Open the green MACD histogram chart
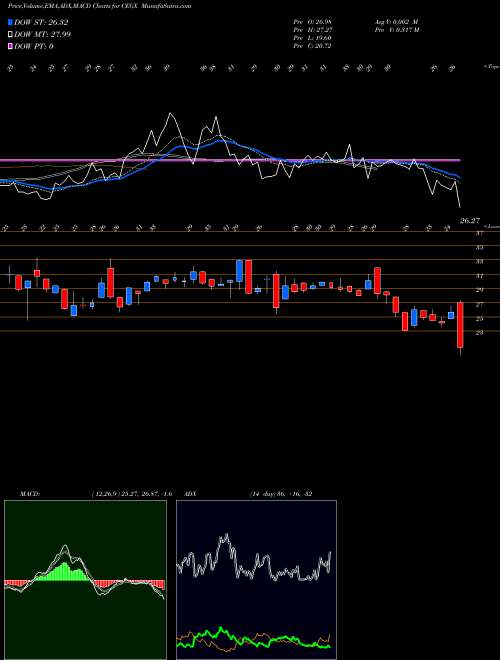The image size is (500, 660). tap(85, 580)
